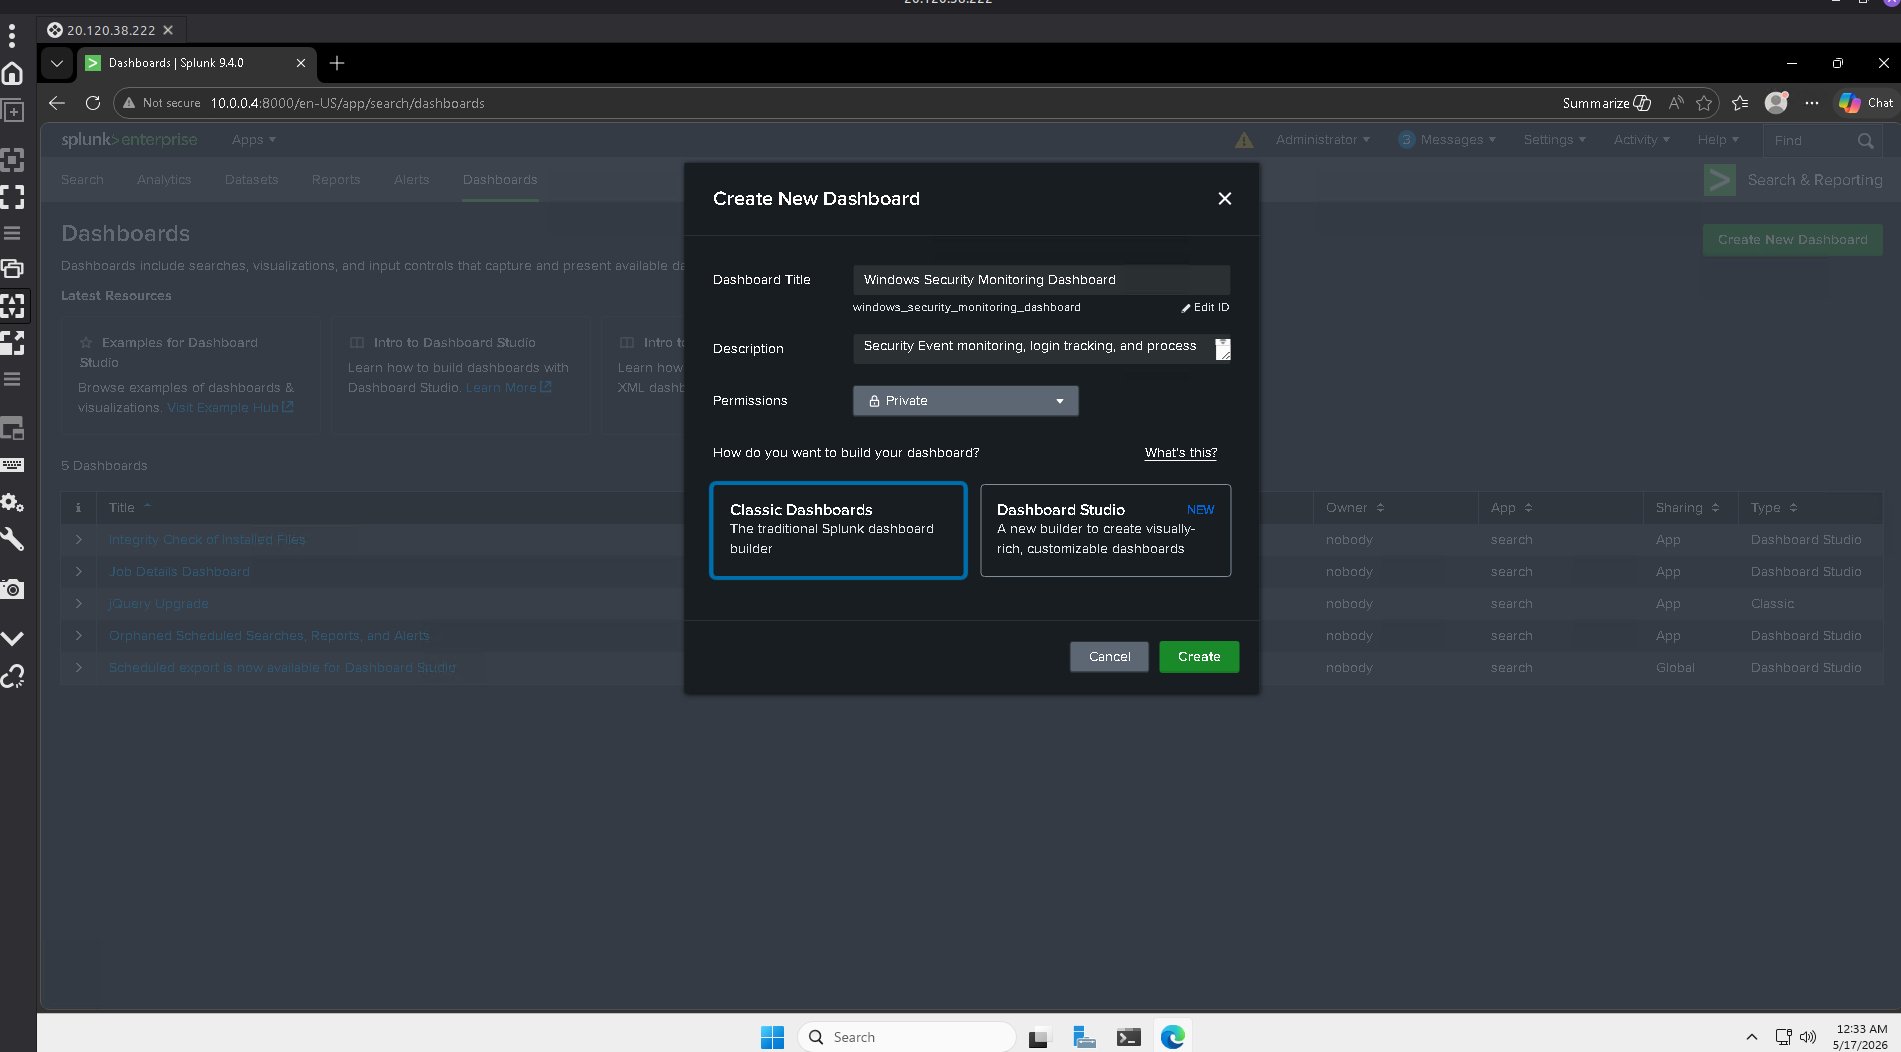Go back with the browser back arrow
This screenshot has height=1052, width=1901.
coord(57,103)
